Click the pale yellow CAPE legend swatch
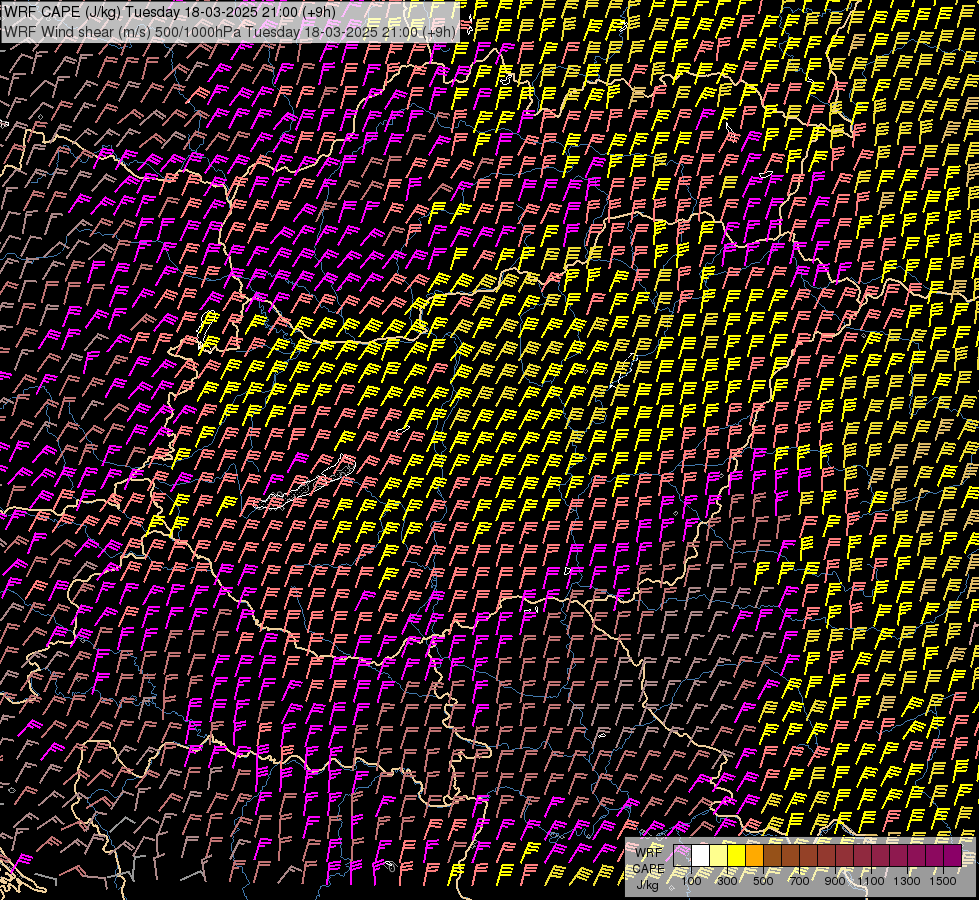979x900 pixels. click(719, 855)
